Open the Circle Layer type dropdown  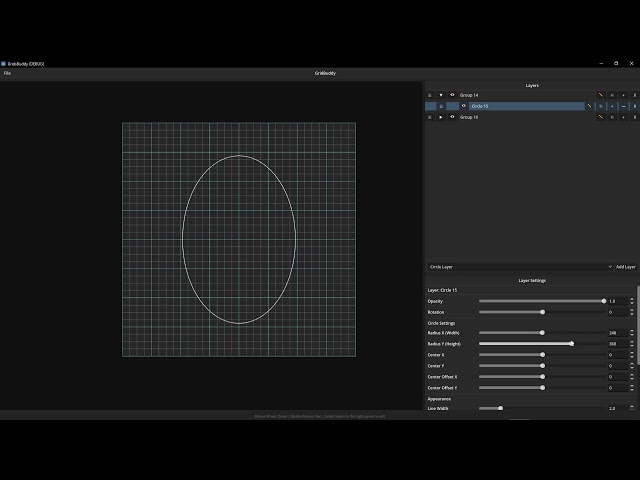click(x=520, y=267)
